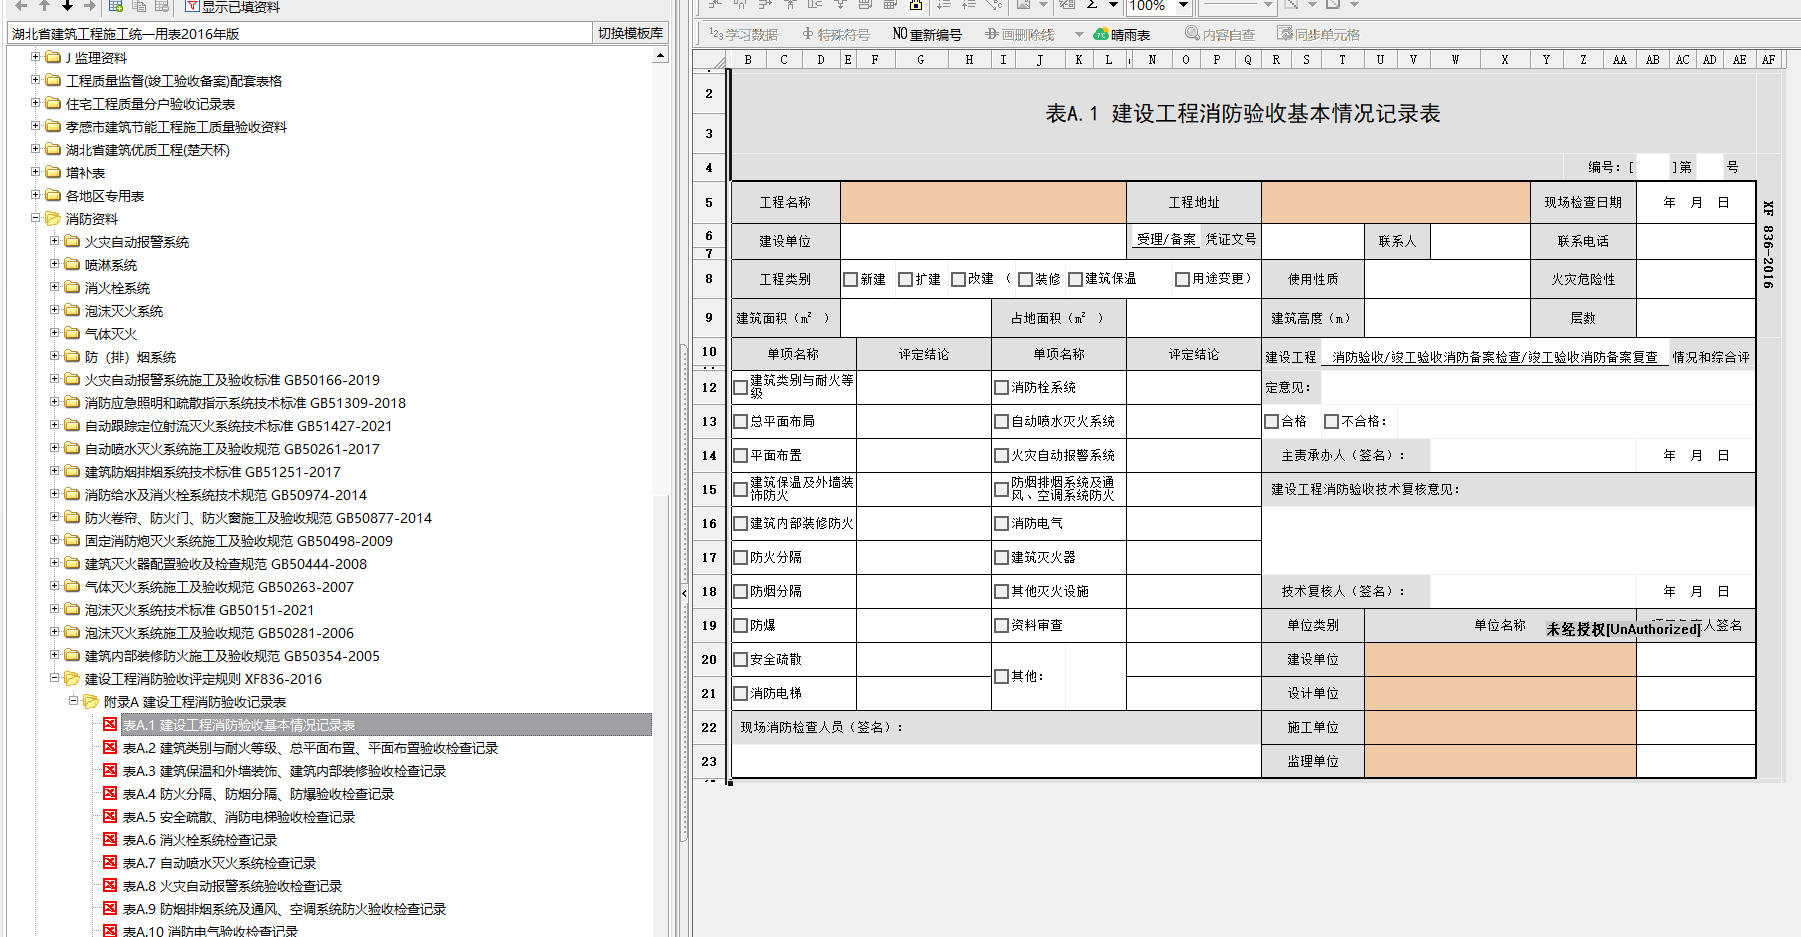
Task: Open the 100% zoom dropdown
Action: 1183,5
